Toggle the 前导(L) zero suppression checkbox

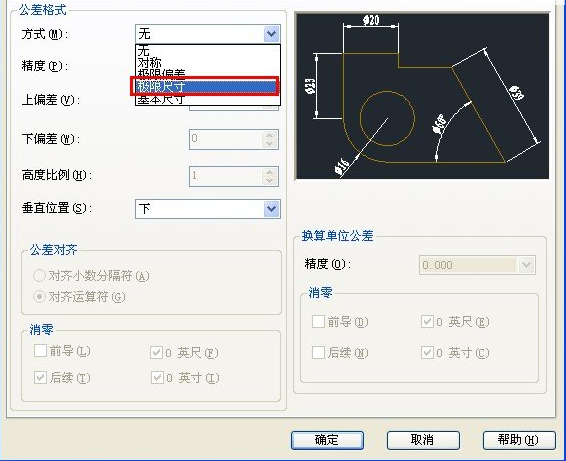coord(40,351)
